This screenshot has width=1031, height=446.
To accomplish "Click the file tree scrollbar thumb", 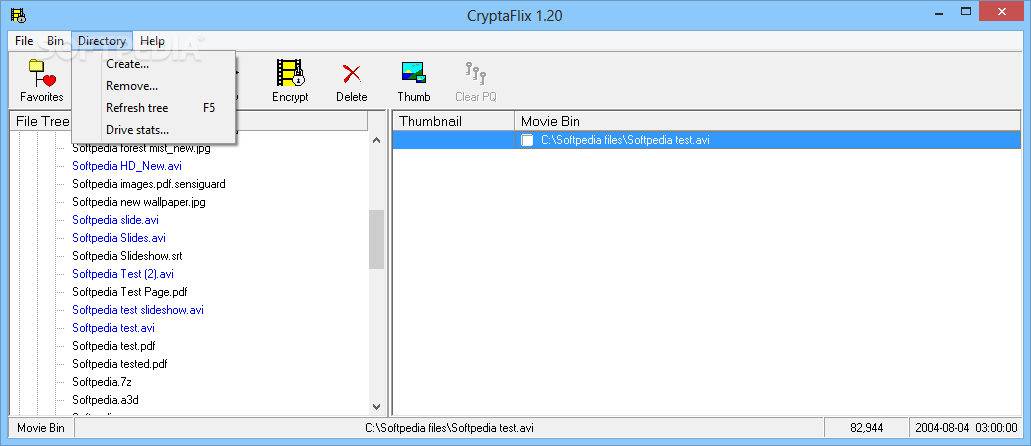I will [x=376, y=239].
